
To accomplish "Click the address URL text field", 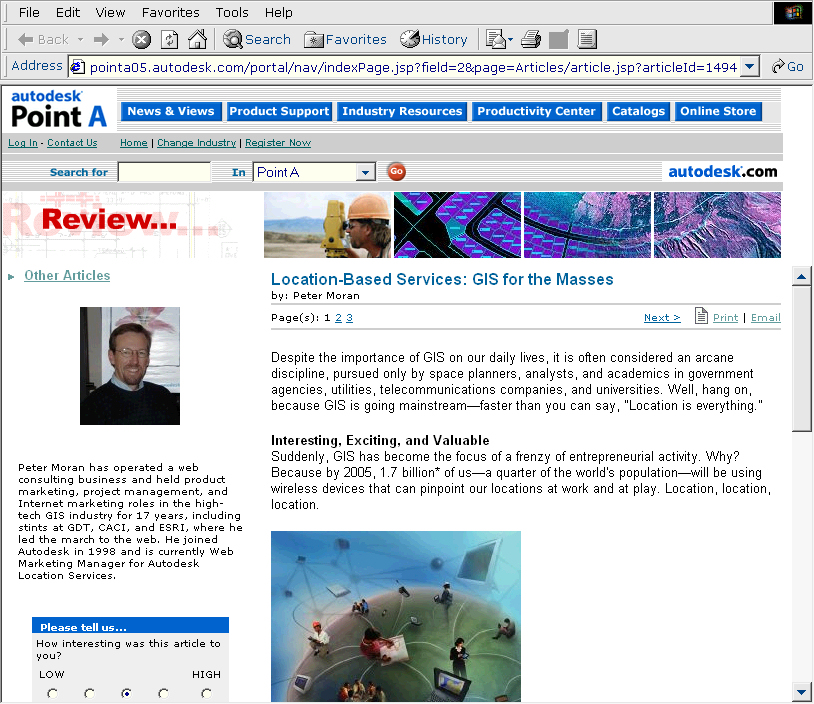I will pyautogui.click(x=413, y=67).
